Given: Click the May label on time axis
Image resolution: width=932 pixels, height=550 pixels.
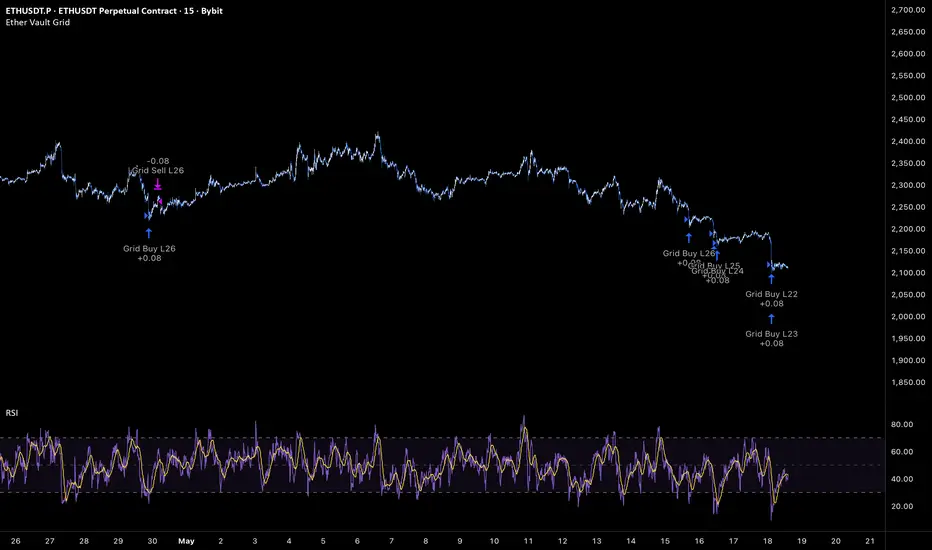Looking at the screenshot, I should (187, 541).
